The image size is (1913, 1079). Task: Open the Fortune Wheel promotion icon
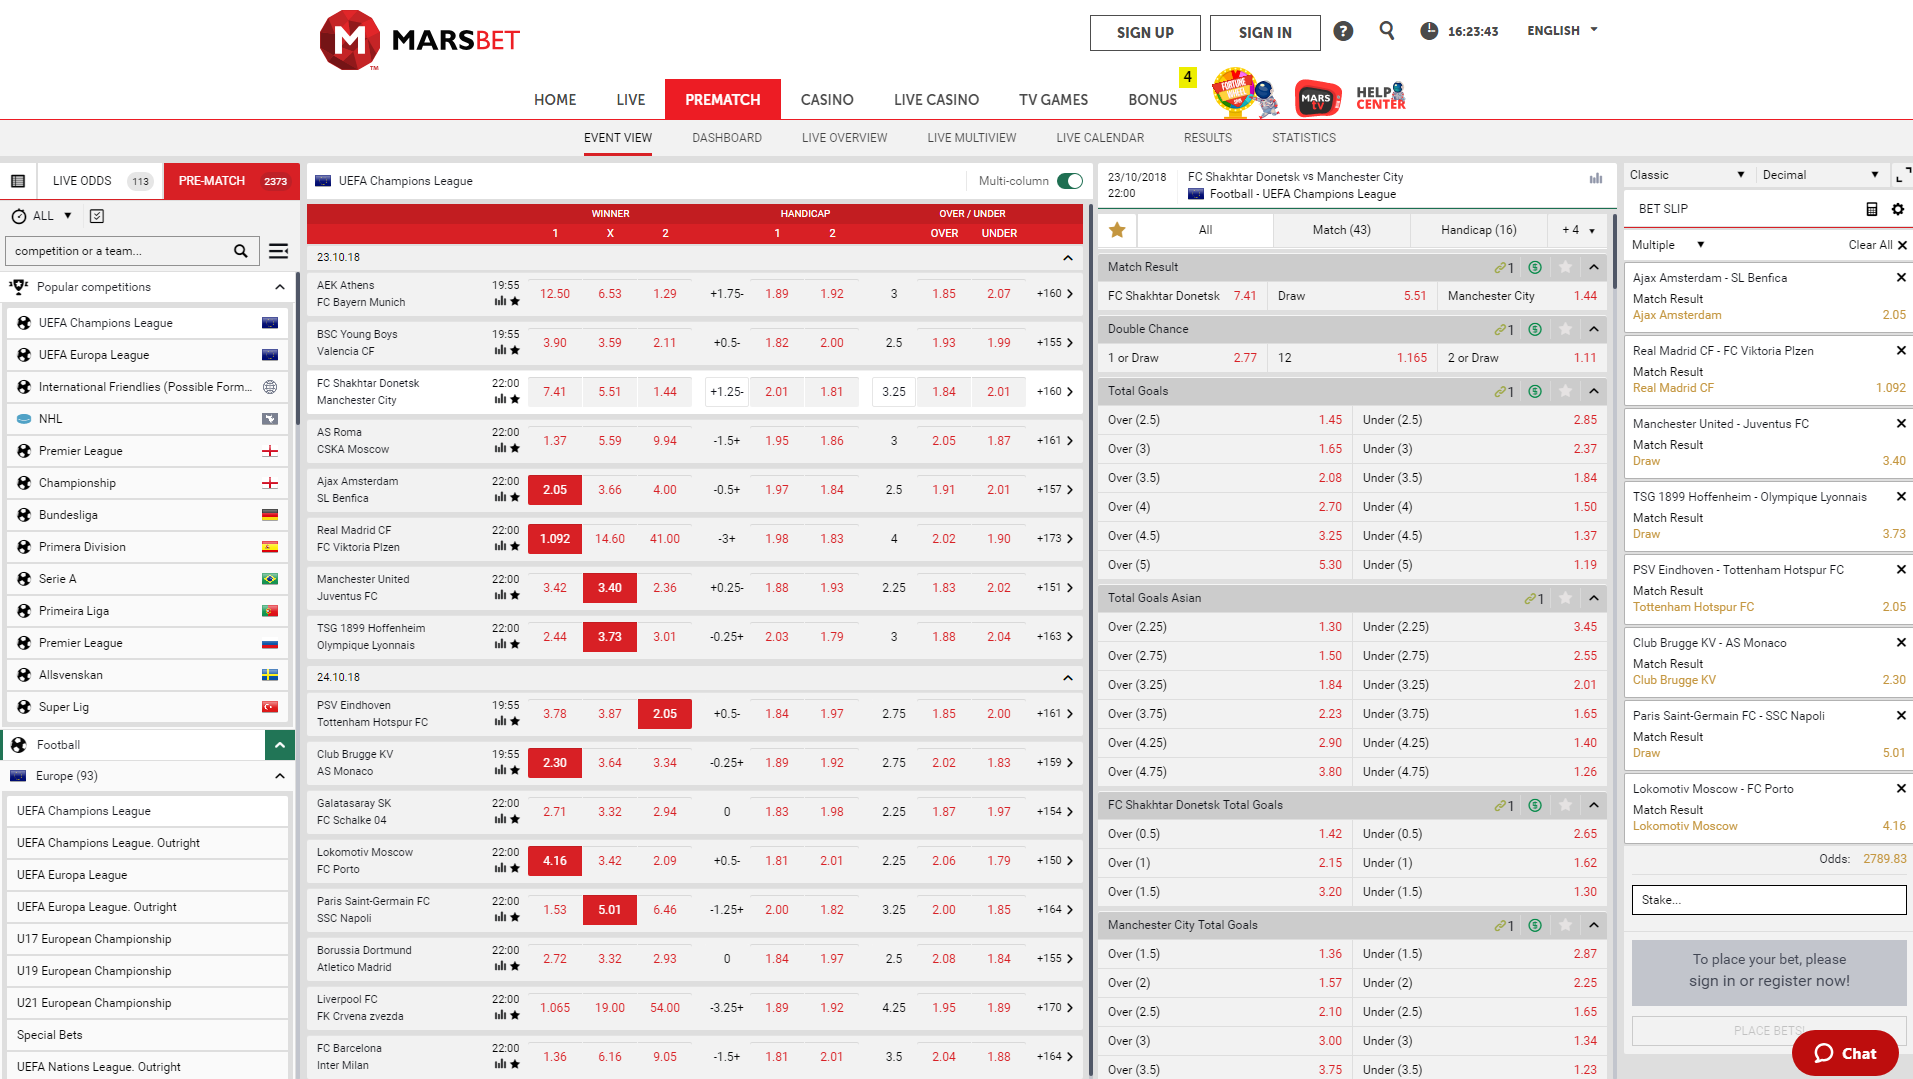click(x=1235, y=95)
